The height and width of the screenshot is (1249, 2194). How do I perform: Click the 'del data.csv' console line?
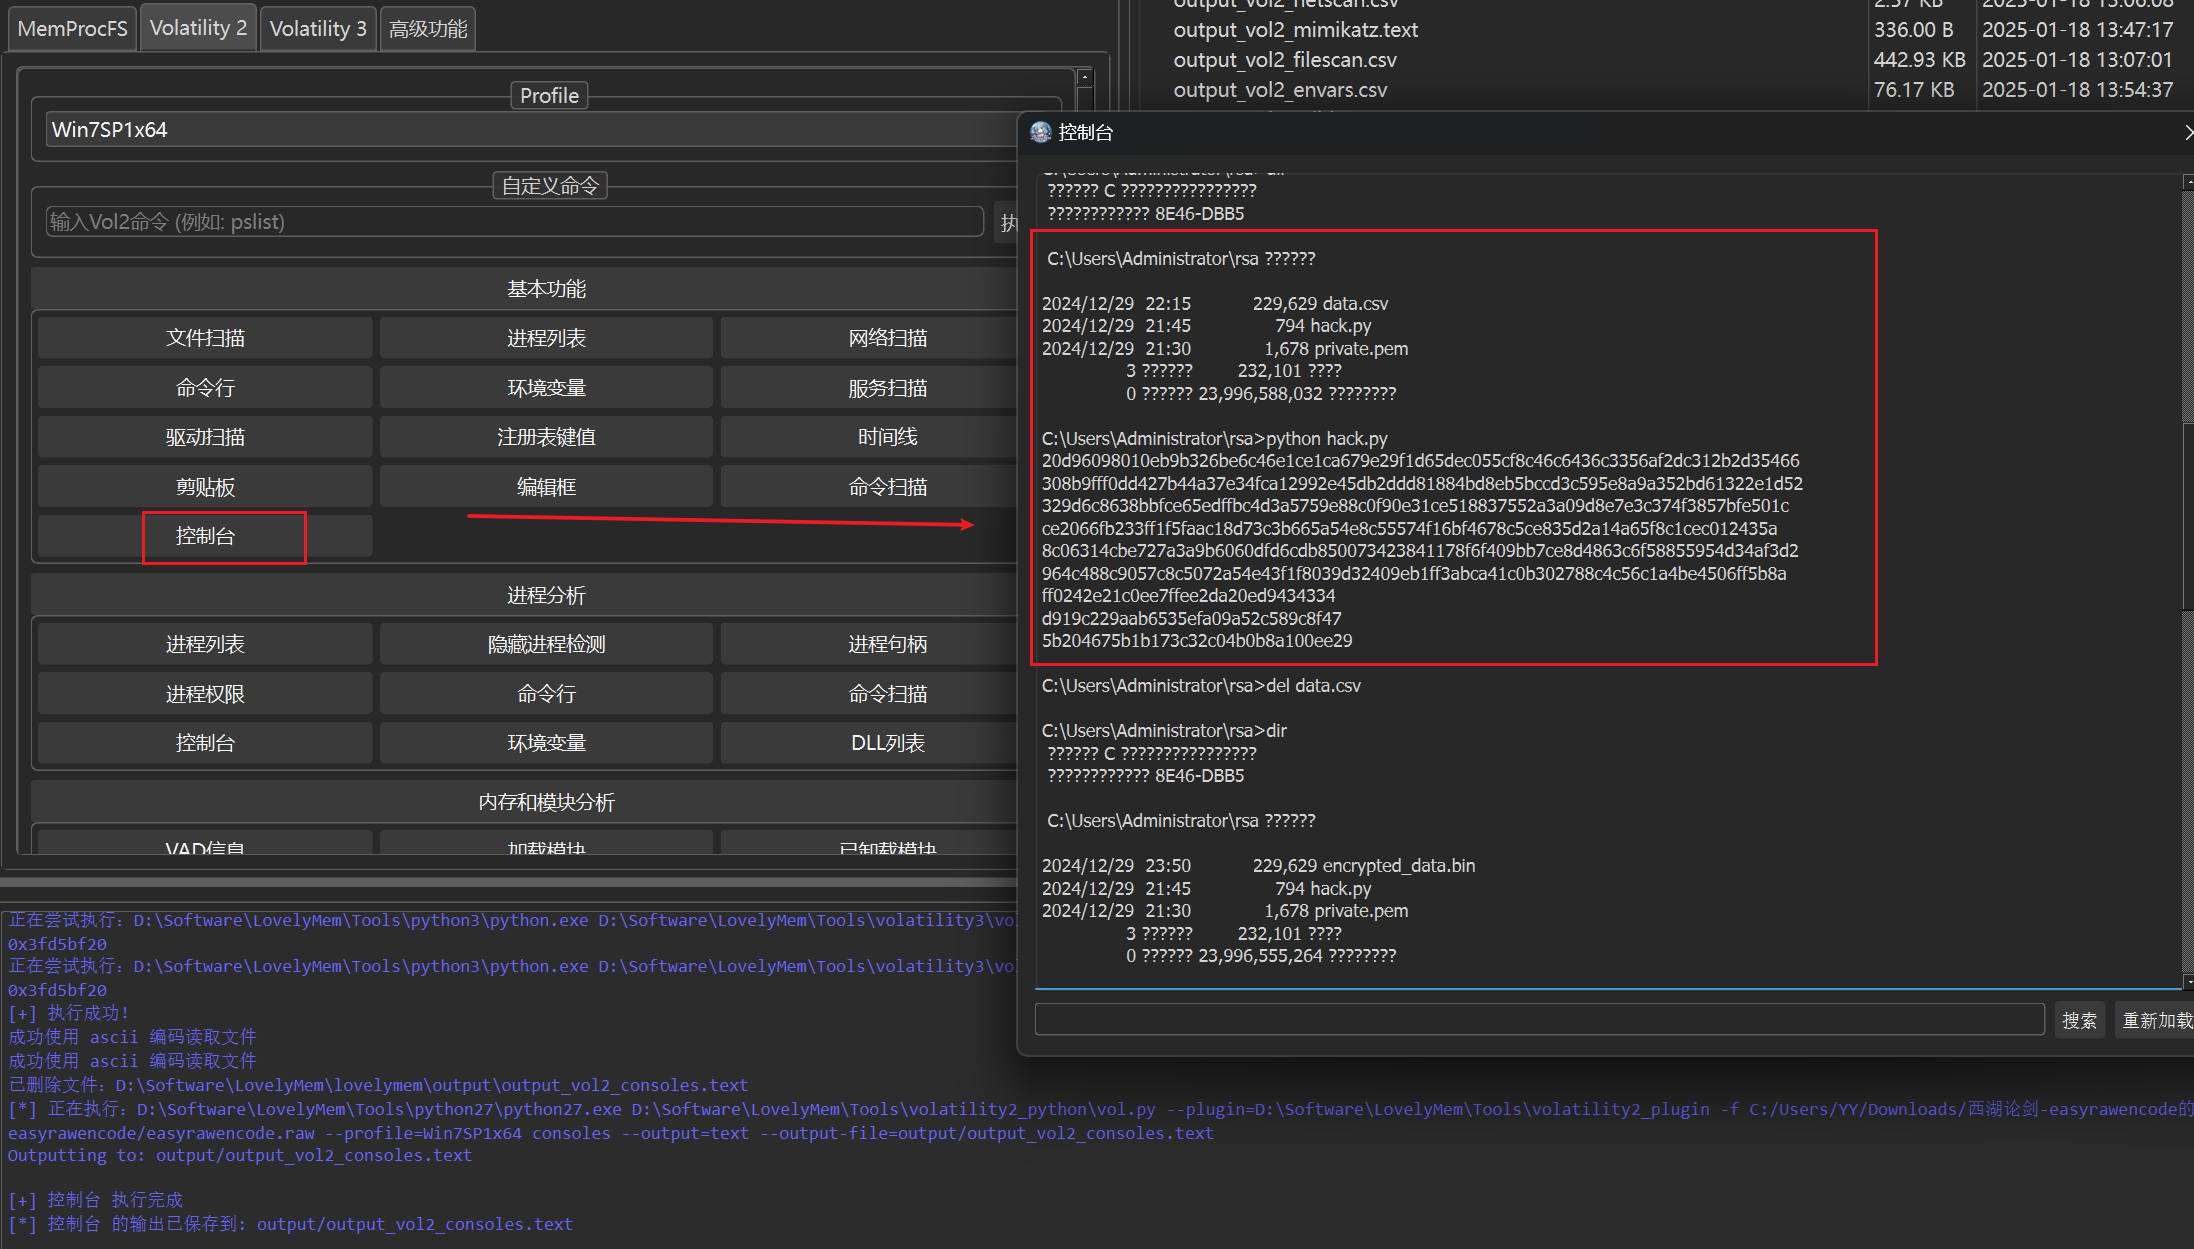(1201, 686)
